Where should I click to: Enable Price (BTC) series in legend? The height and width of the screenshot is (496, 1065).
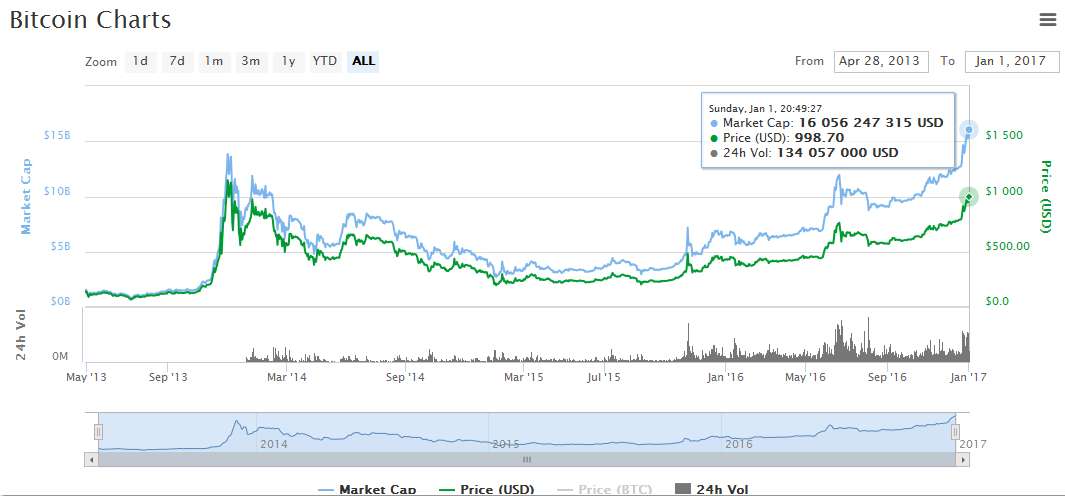tap(604, 489)
